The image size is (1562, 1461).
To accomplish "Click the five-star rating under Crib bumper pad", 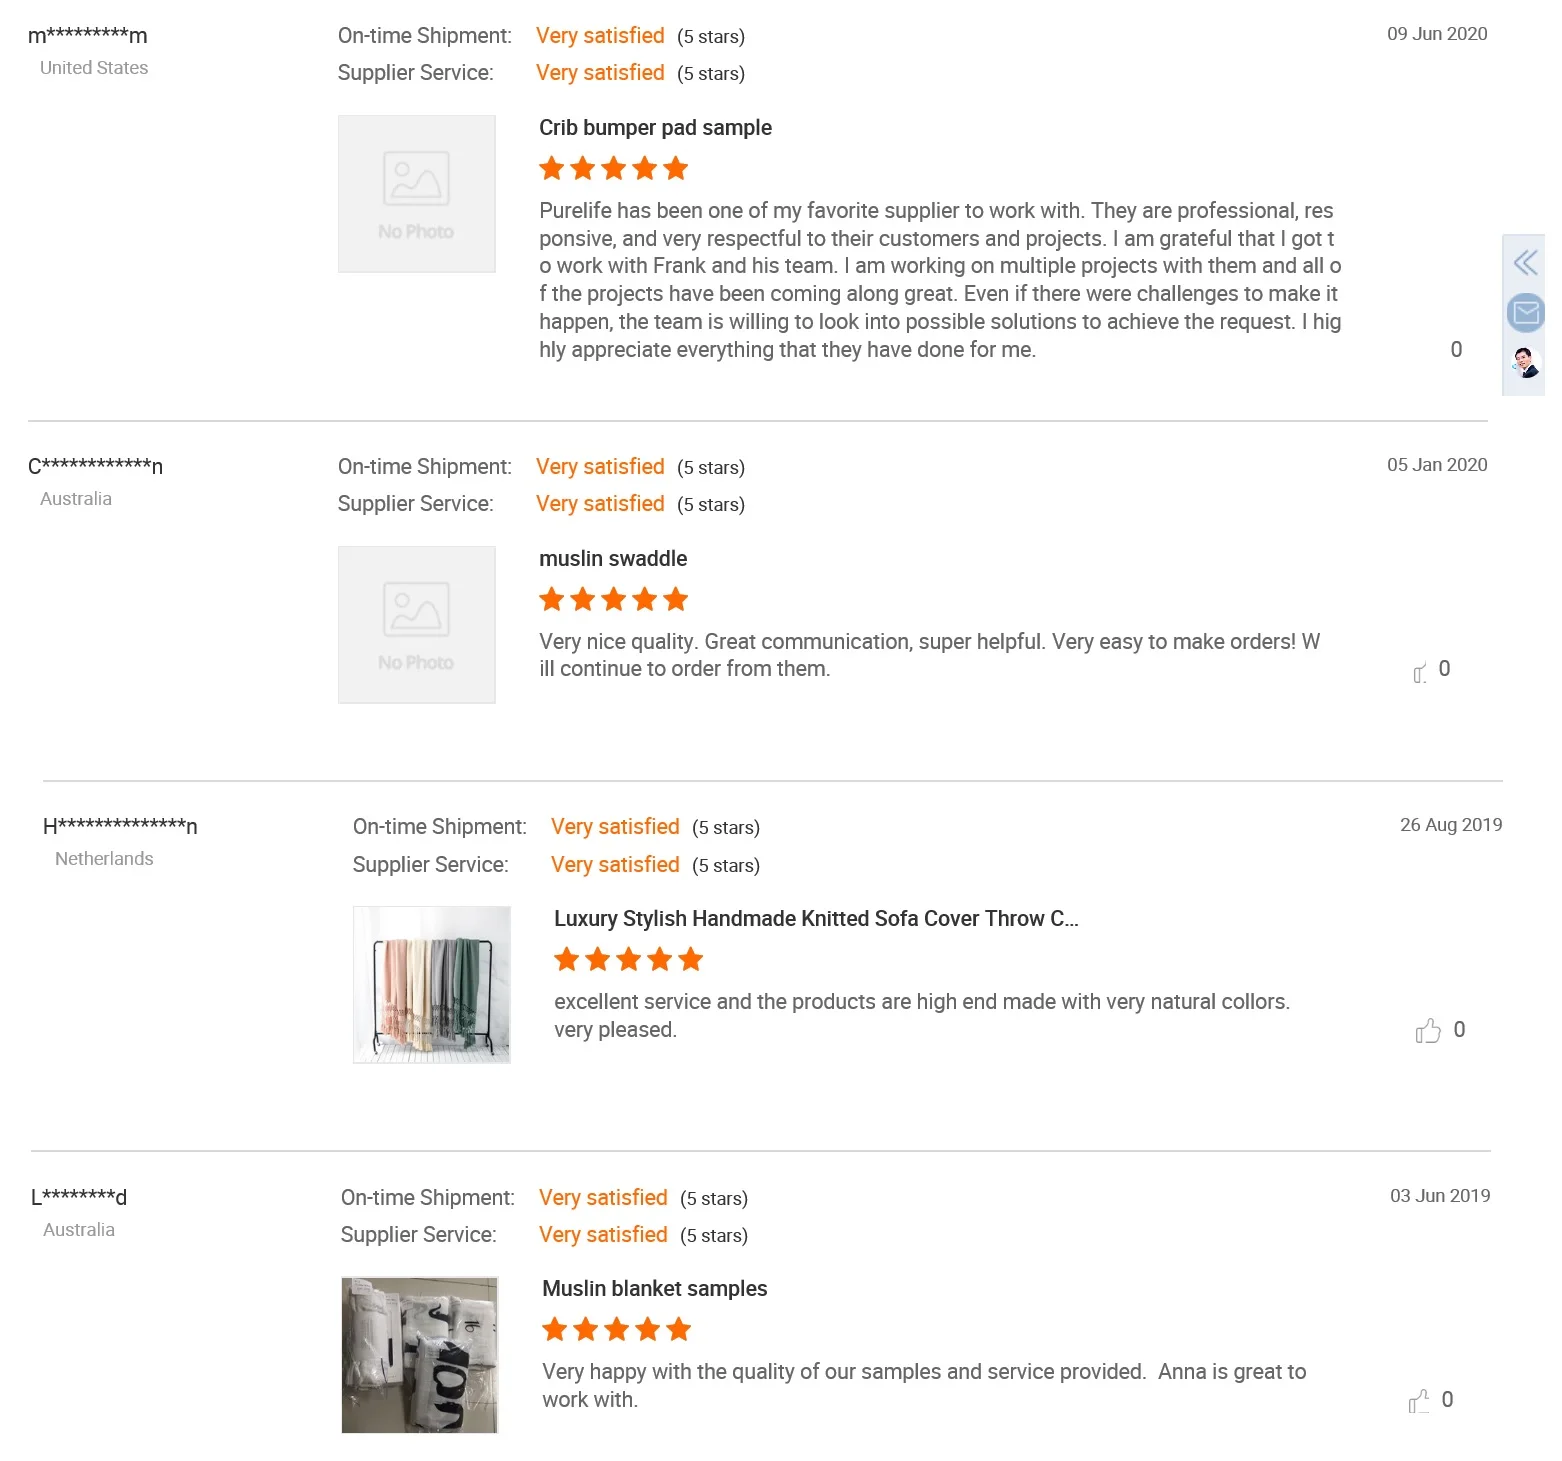I will [613, 169].
